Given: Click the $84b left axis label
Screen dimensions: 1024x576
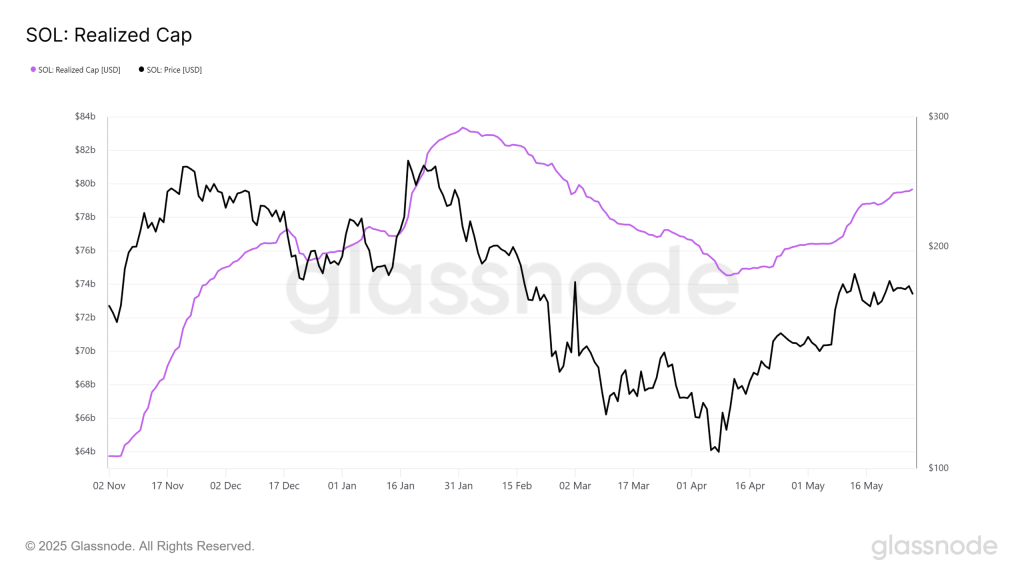Looking at the screenshot, I should click(85, 116).
